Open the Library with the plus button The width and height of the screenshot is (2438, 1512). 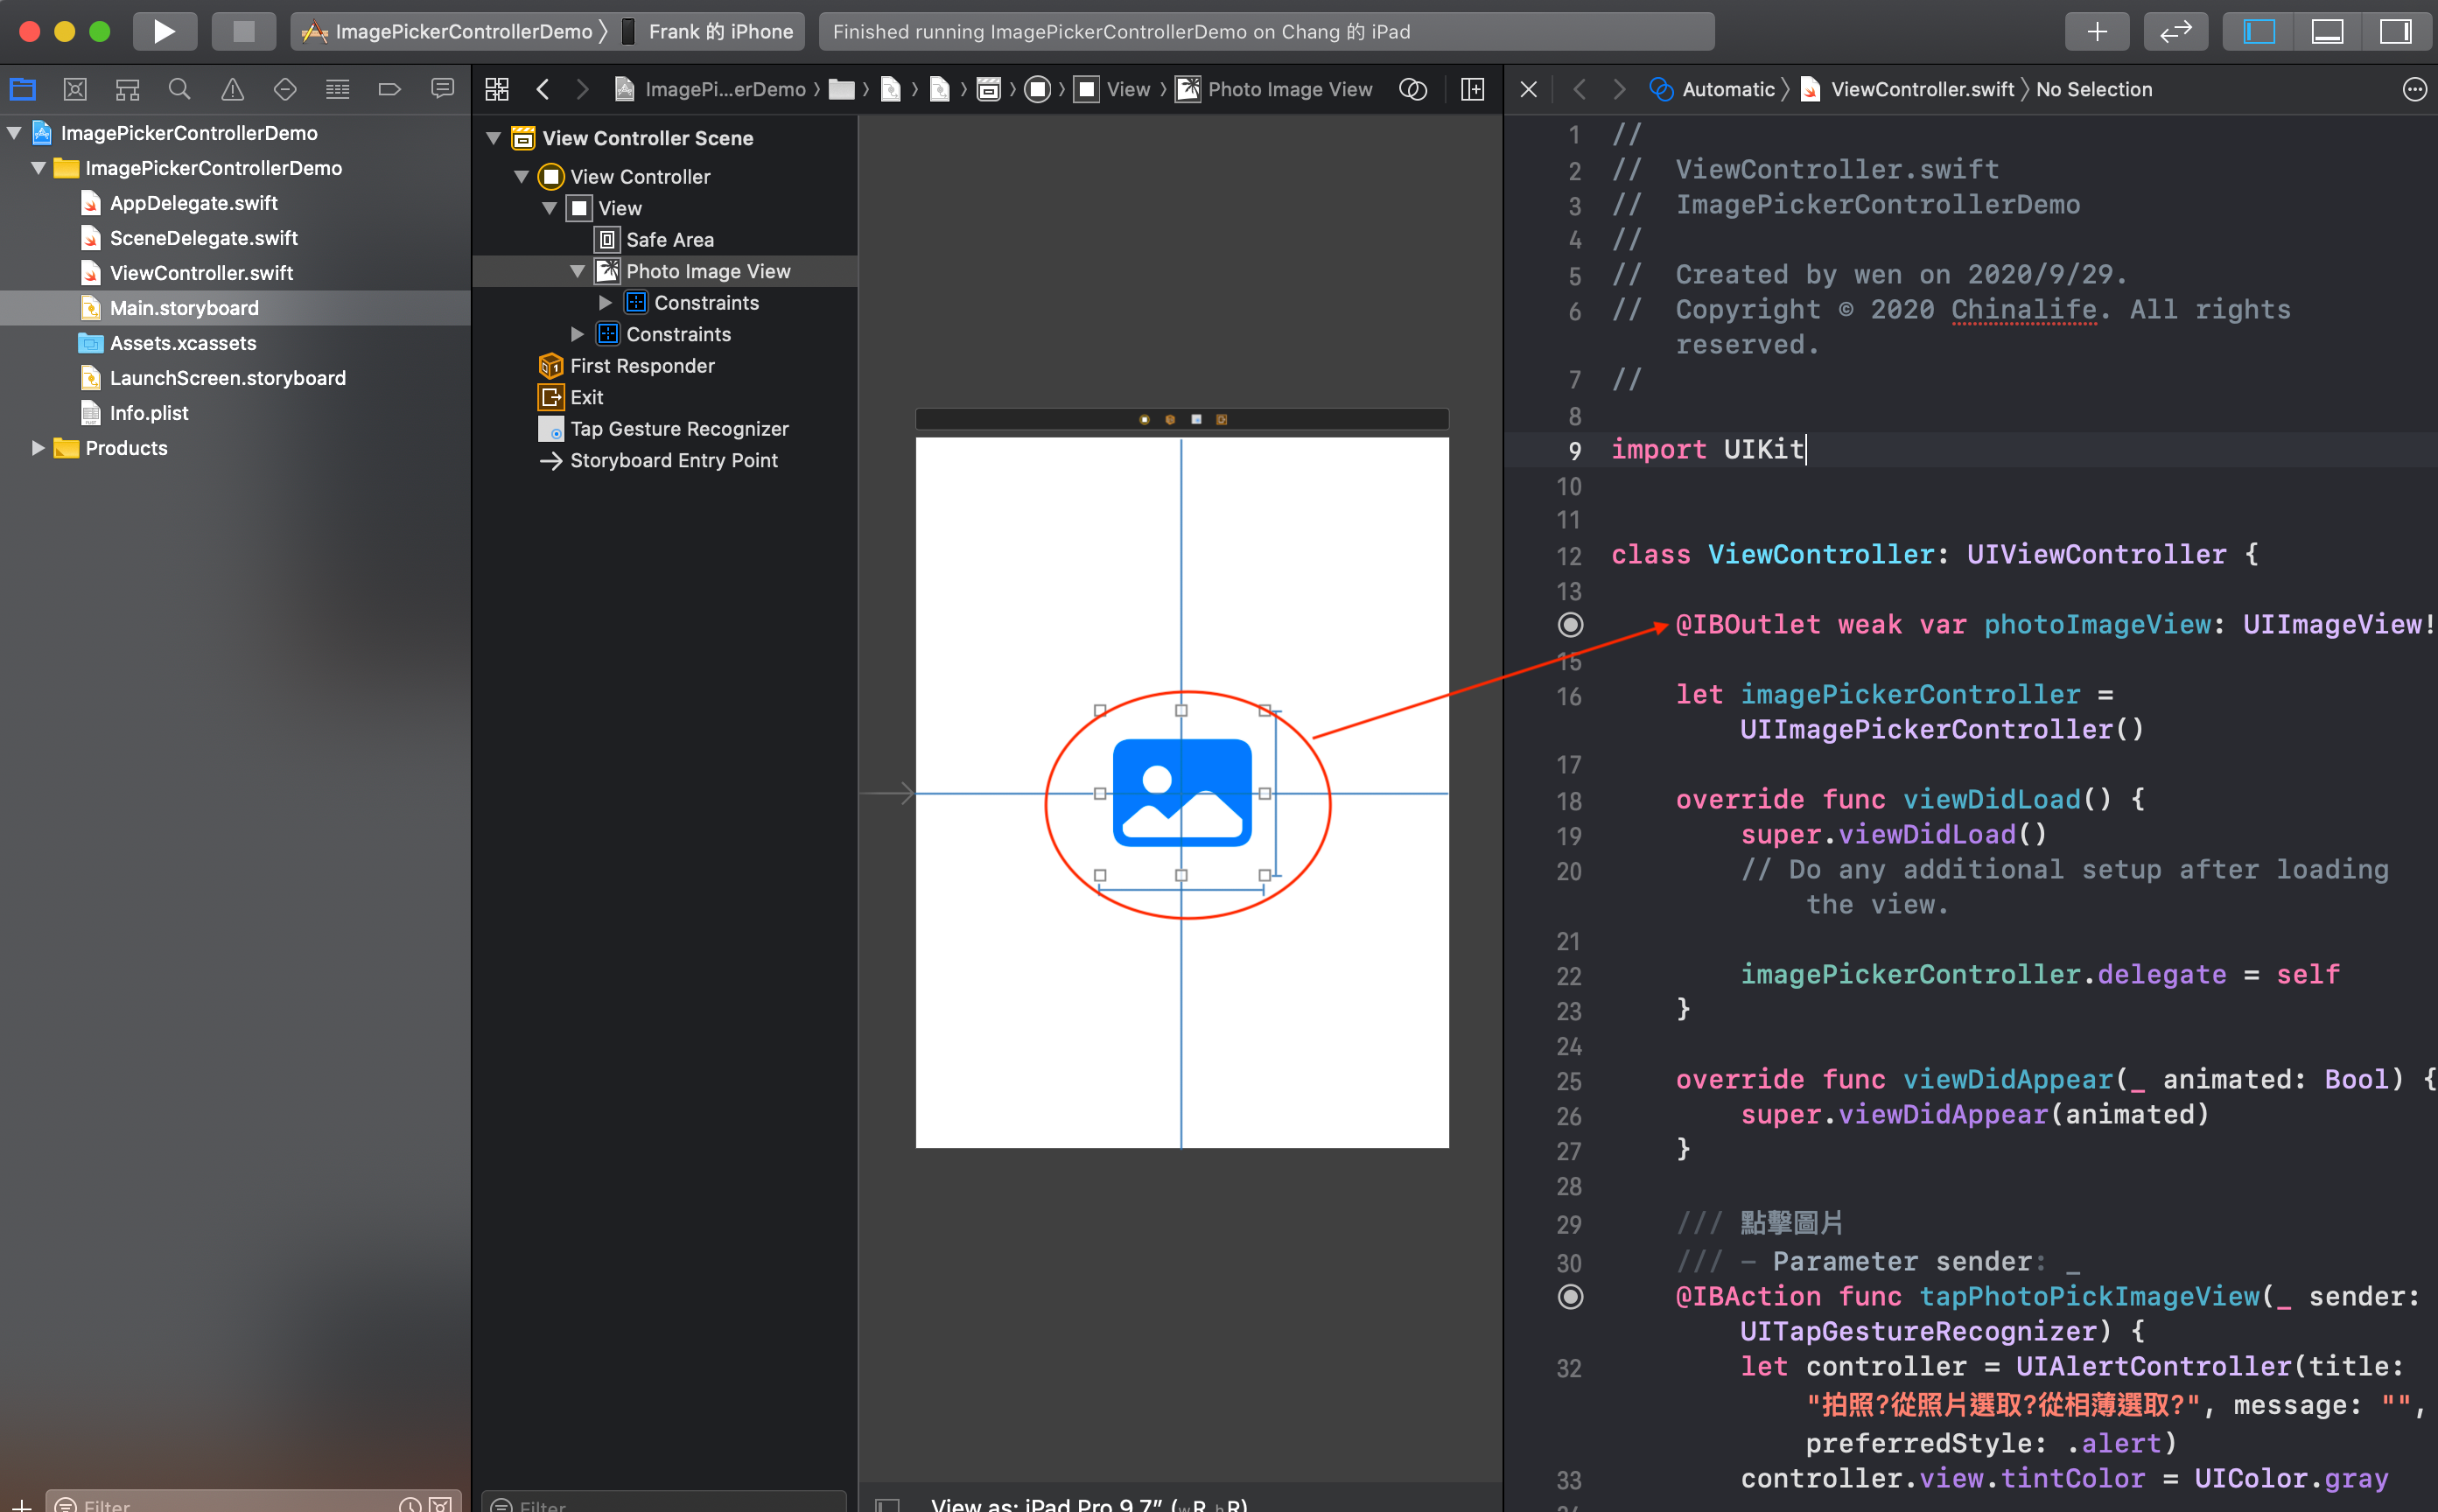[2096, 31]
